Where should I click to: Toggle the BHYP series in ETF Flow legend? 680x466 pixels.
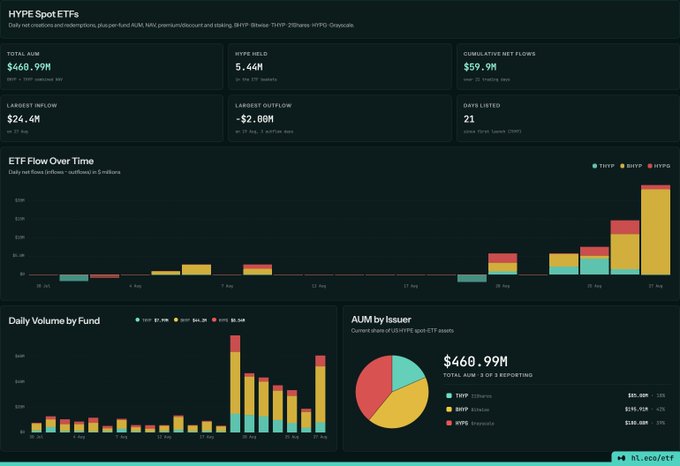(631, 166)
